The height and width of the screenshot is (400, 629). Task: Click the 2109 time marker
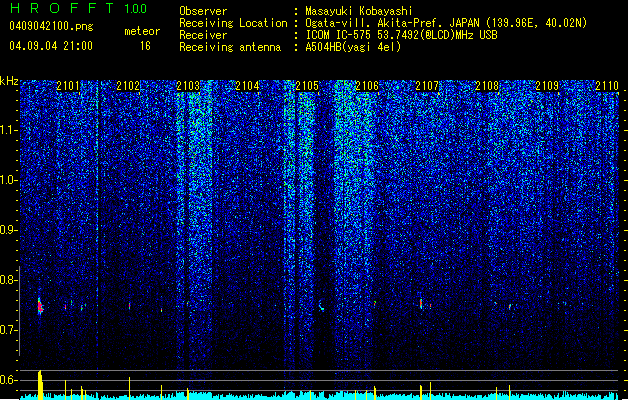[547, 86]
